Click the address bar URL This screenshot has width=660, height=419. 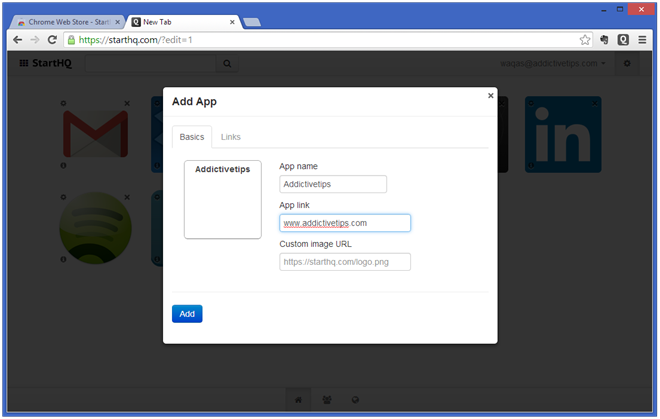(x=136, y=40)
